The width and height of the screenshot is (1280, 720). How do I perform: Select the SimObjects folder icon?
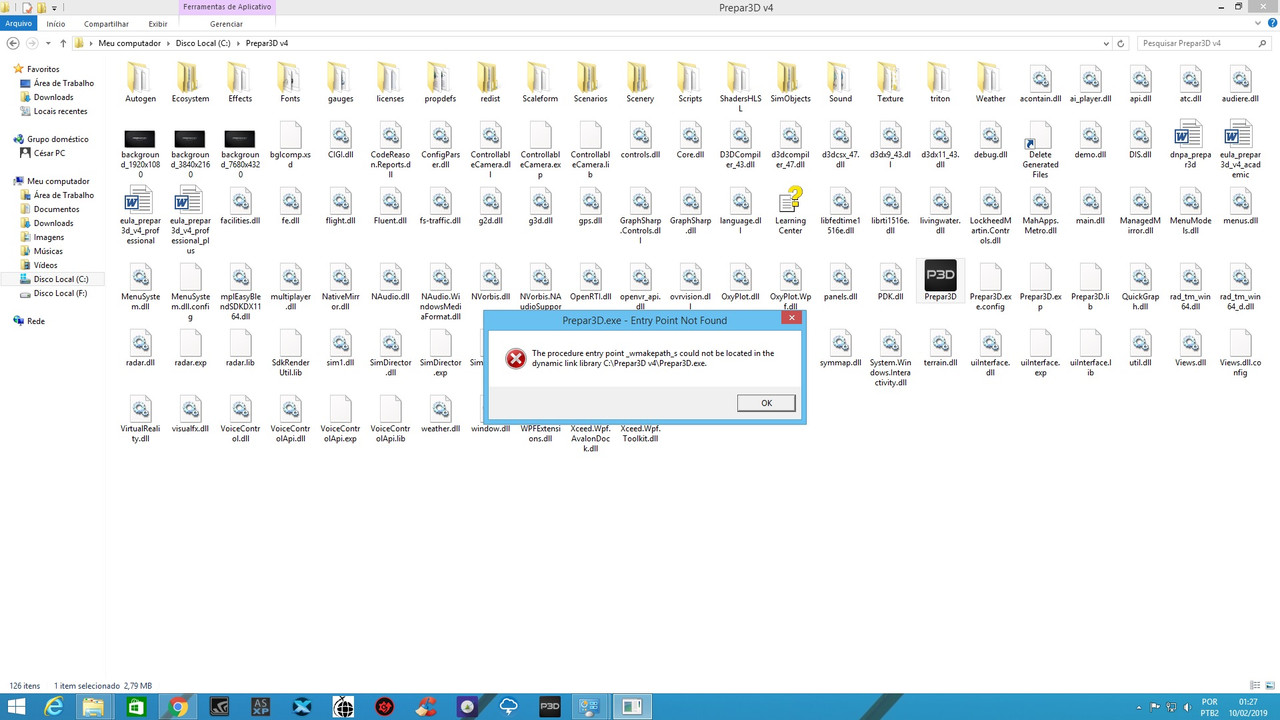790,77
